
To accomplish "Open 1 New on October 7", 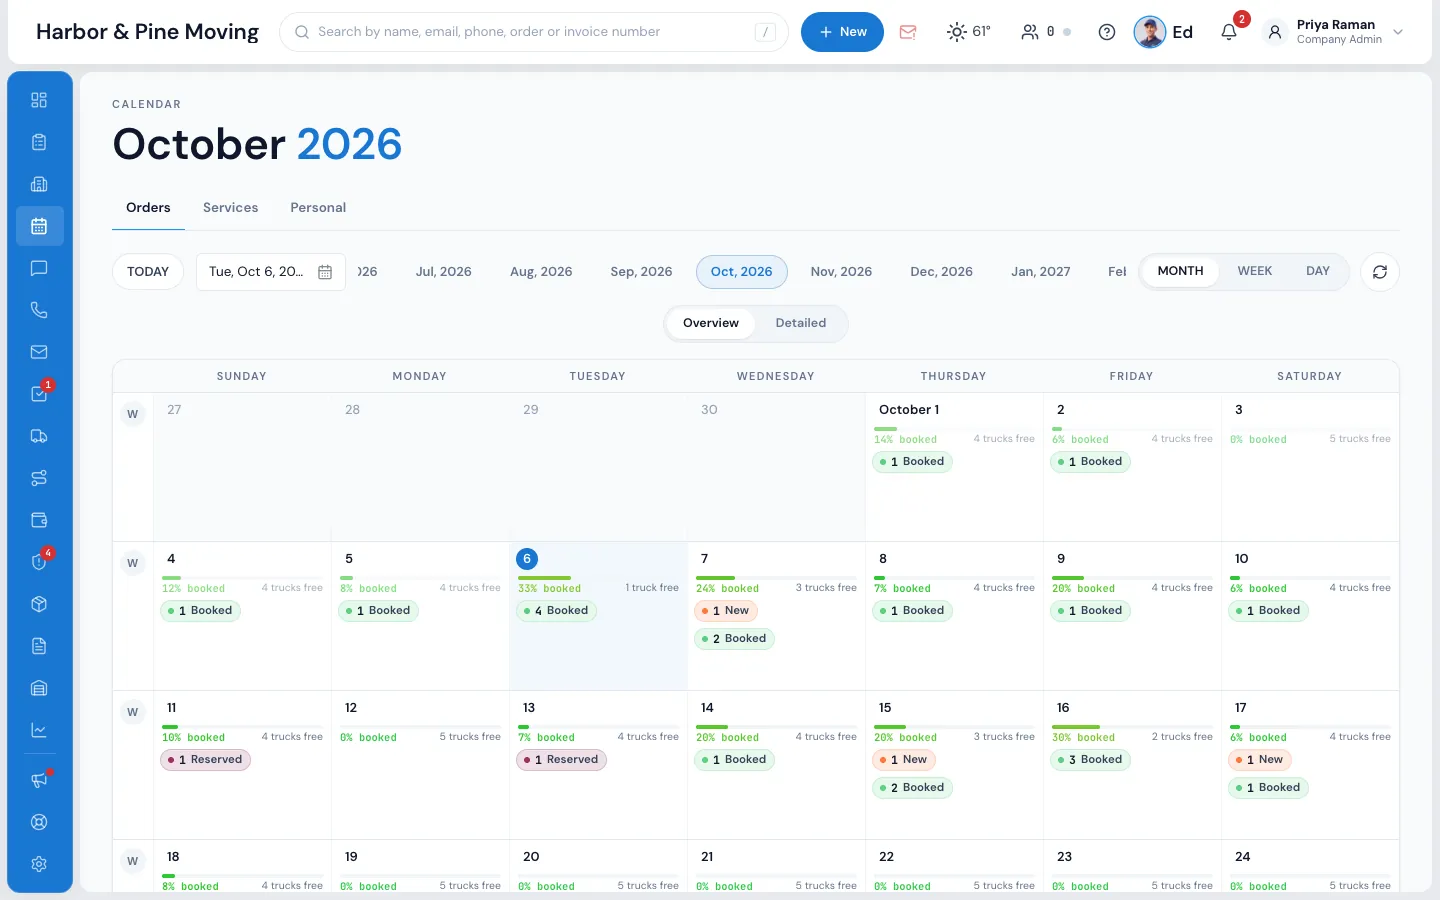I will coord(727,611).
